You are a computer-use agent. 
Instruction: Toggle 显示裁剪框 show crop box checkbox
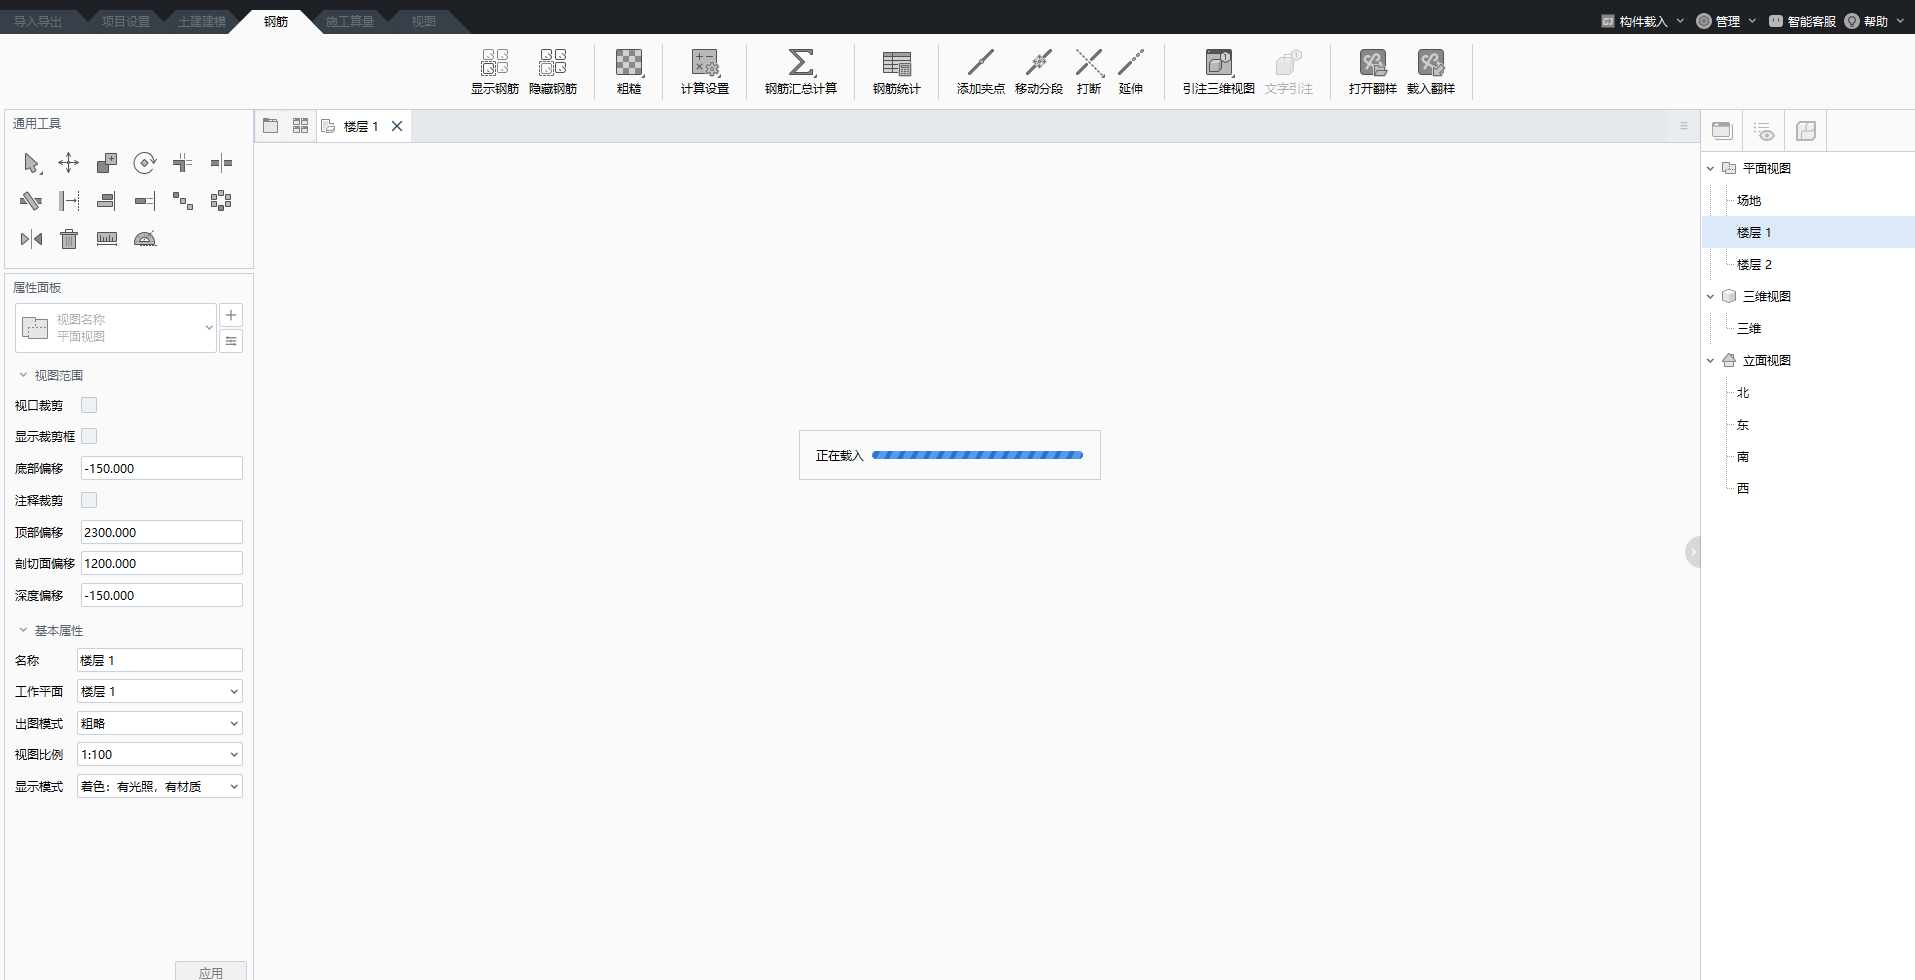pyautogui.click(x=89, y=436)
